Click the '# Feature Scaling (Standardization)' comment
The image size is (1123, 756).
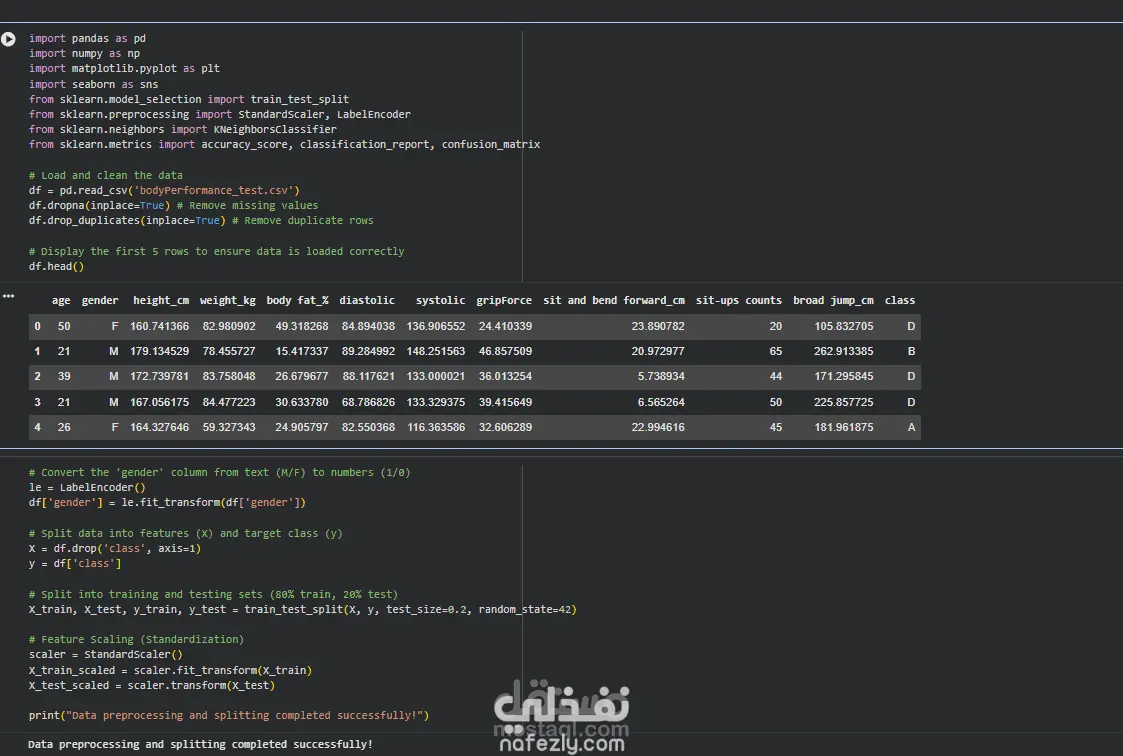(136, 639)
